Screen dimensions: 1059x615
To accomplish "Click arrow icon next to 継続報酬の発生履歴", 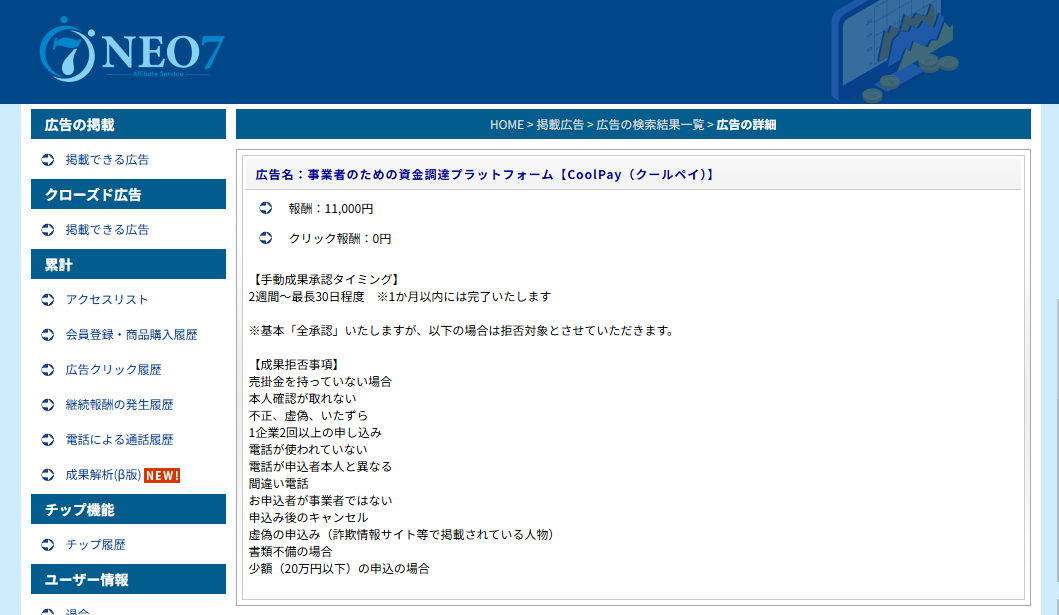I will (x=48, y=405).
